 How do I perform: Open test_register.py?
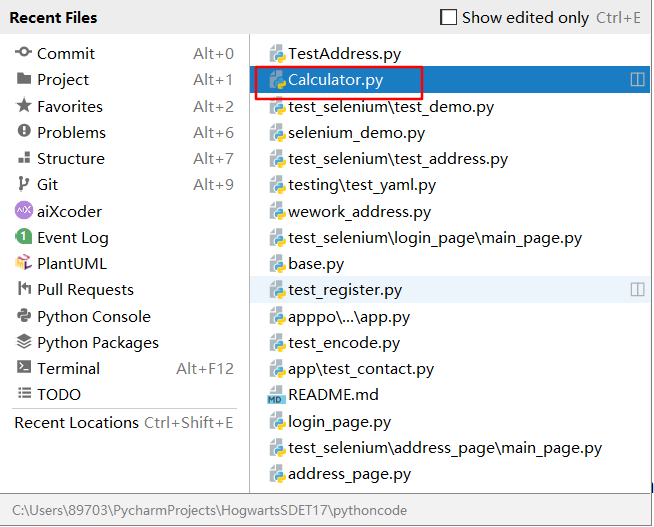tap(450, 289)
